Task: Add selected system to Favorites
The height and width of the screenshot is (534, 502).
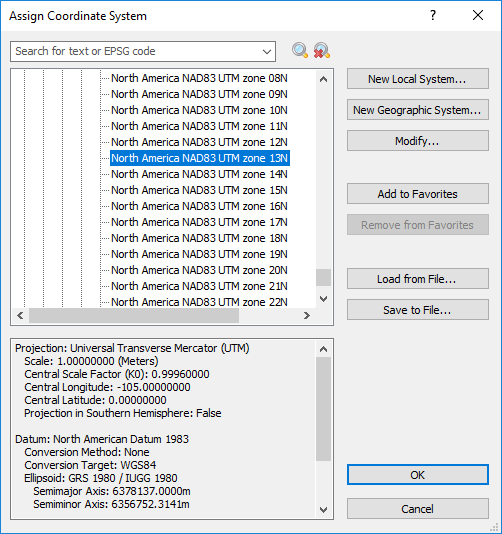Action: click(x=418, y=194)
